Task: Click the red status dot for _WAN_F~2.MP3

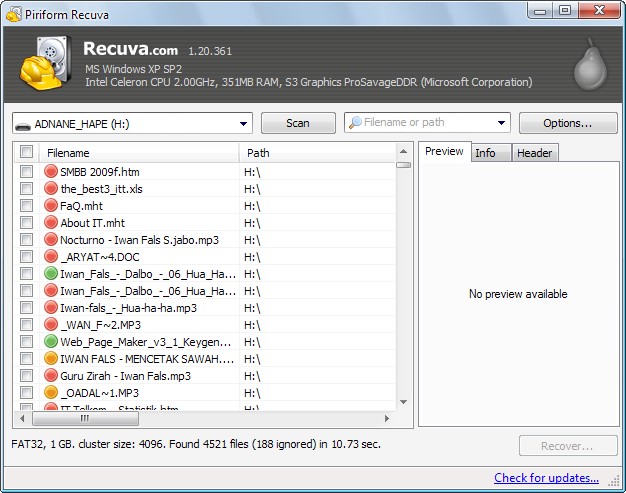Action: click(51, 324)
